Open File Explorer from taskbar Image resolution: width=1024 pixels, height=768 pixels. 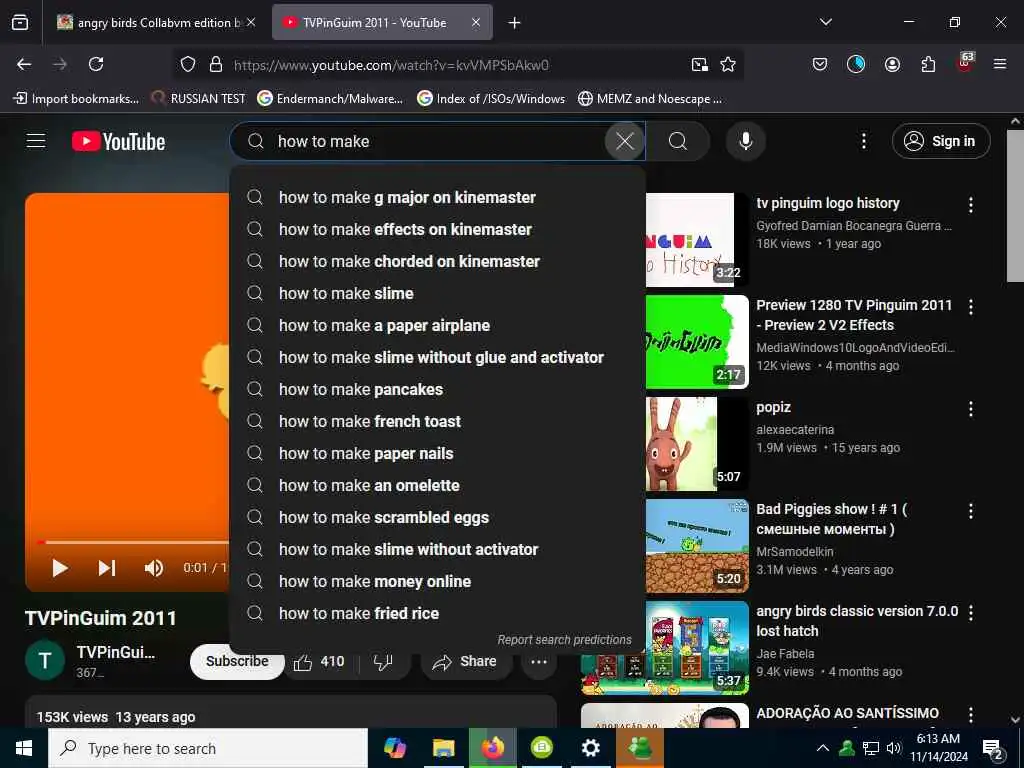click(x=443, y=748)
